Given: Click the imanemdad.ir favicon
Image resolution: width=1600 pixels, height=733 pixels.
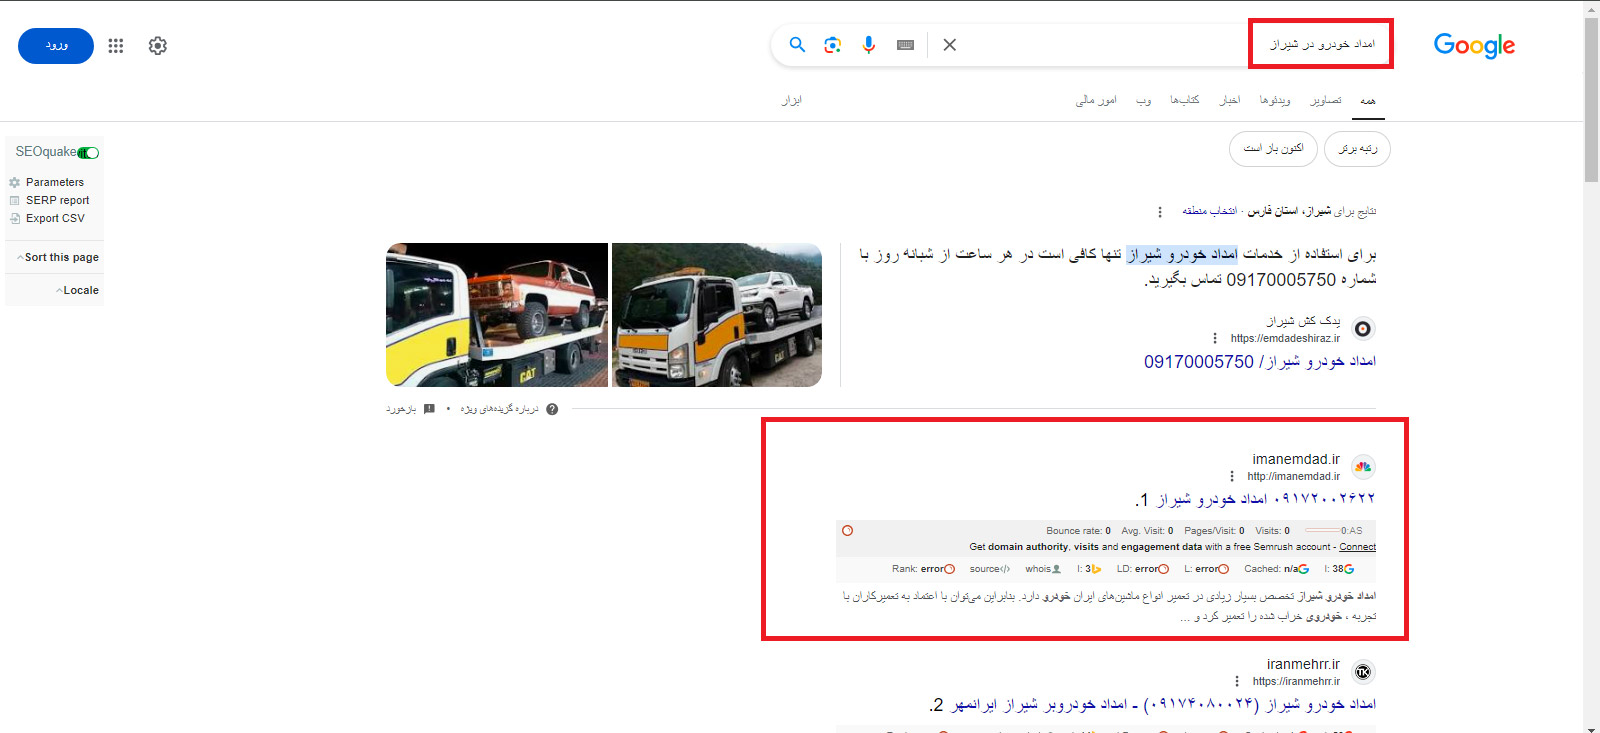Looking at the screenshot, I should pos(1363,467).
